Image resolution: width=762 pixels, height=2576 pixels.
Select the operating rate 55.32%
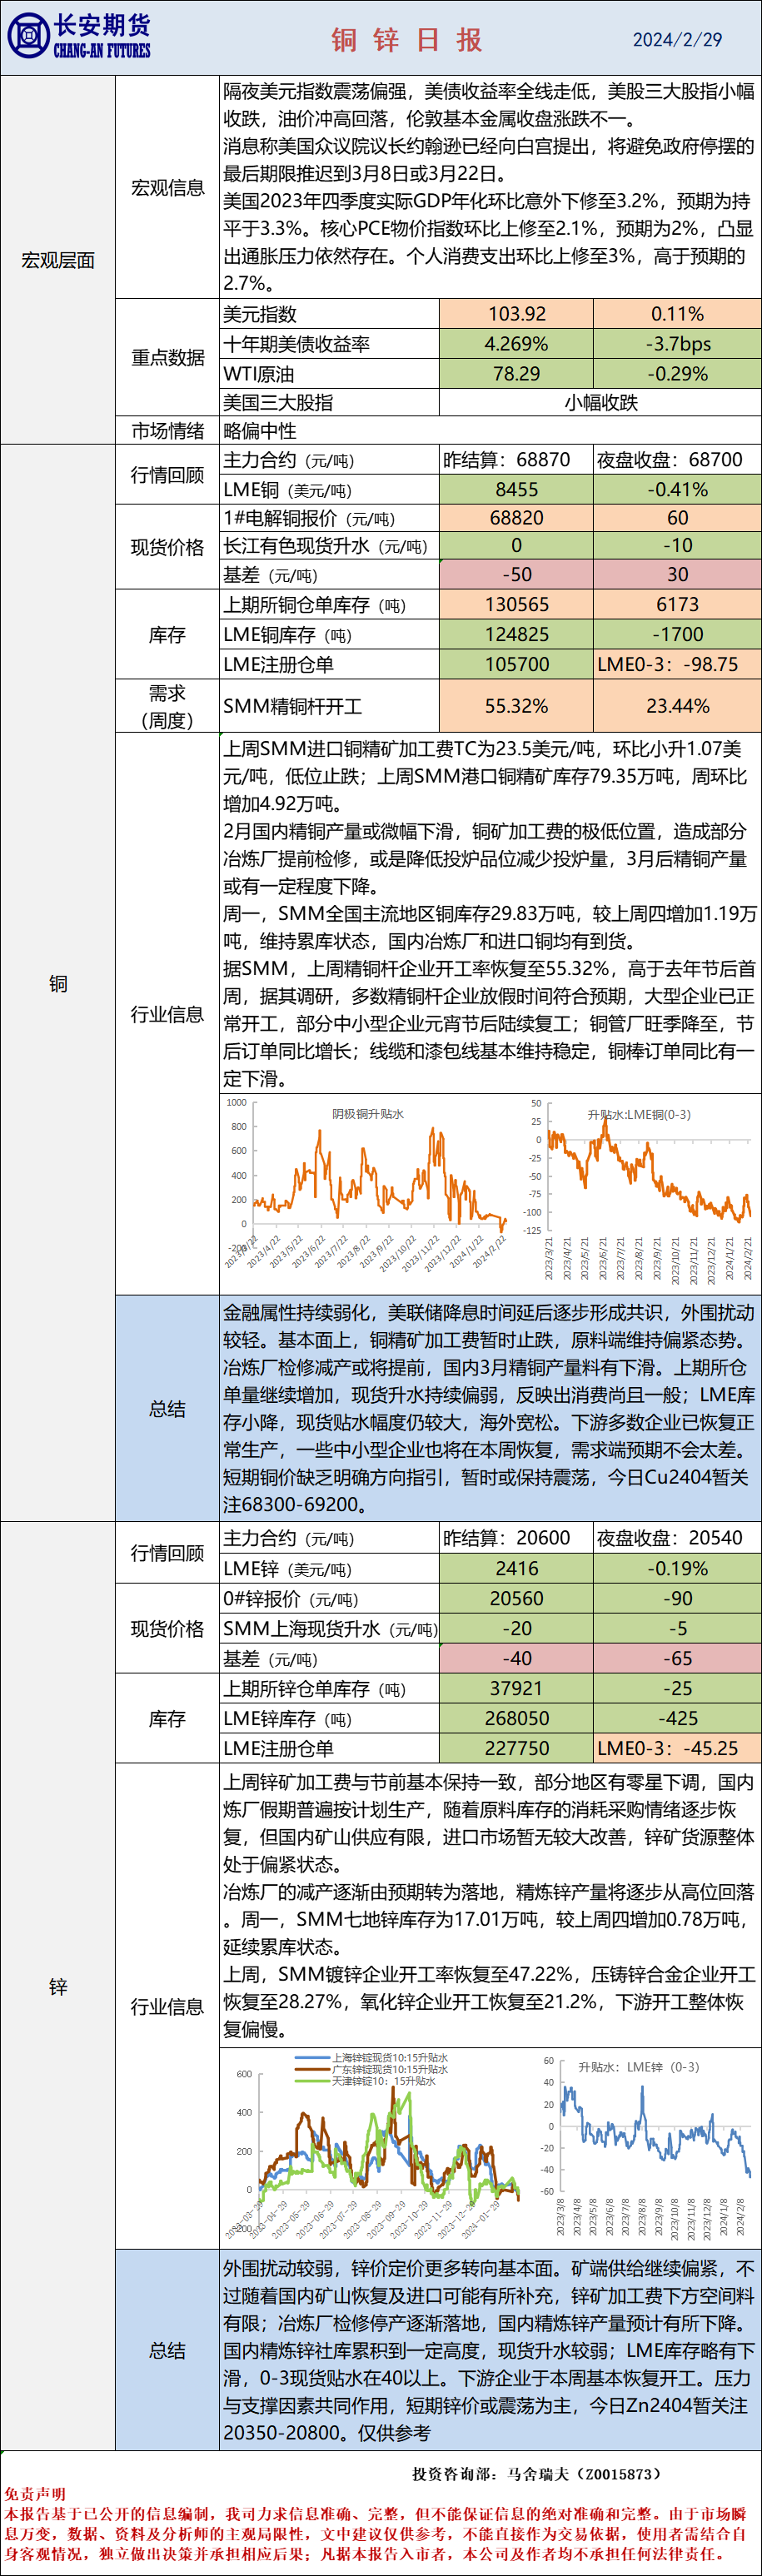(x=516, y=706)
